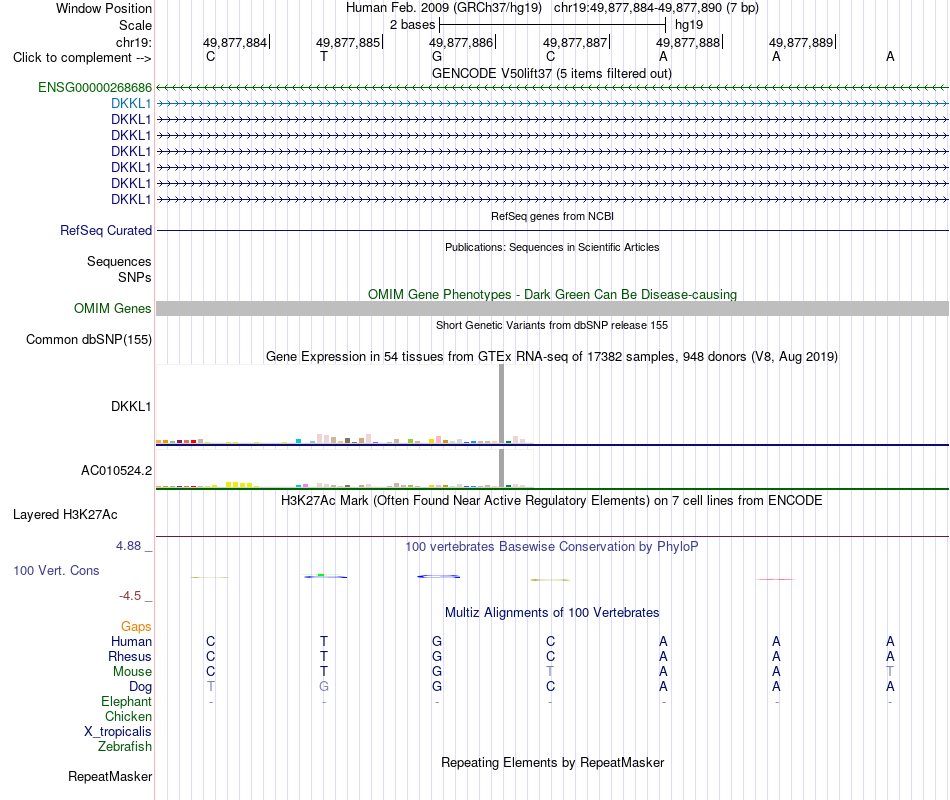
Task: Click position label 49,877,887 in ruler
Action: coord(575,42)
